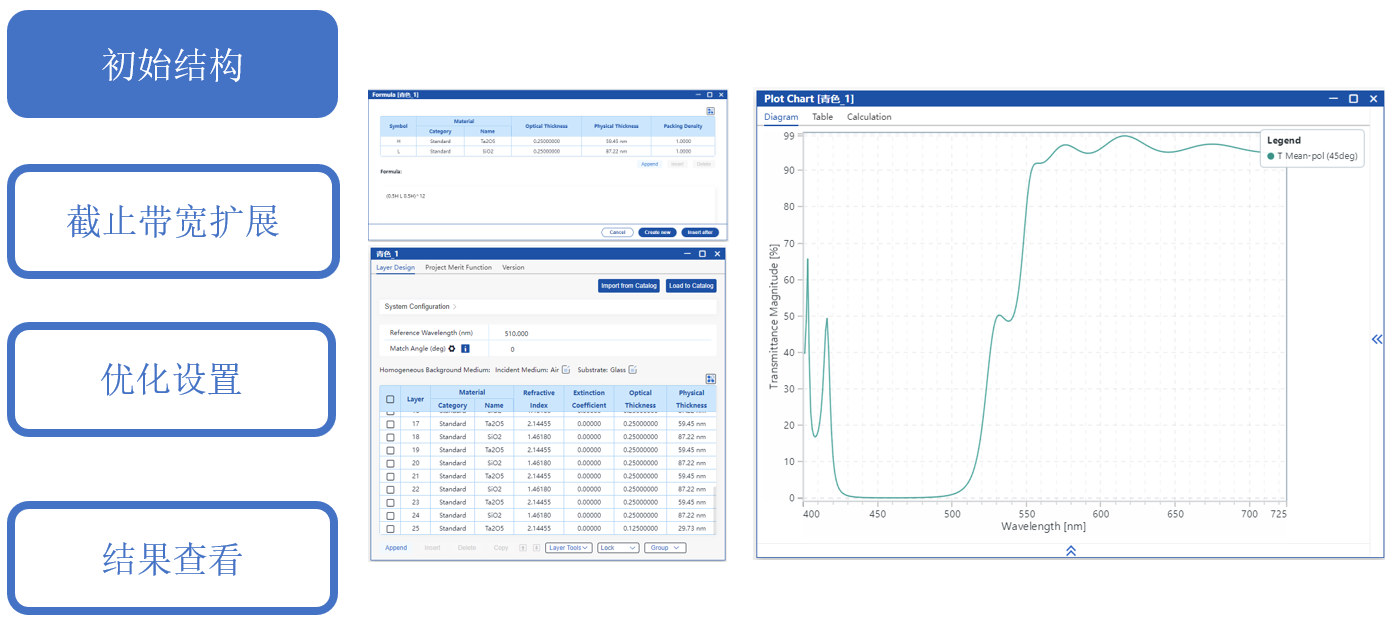Click the Match Angle info icon
The image size is (1398, 625).
click(465, 349)
